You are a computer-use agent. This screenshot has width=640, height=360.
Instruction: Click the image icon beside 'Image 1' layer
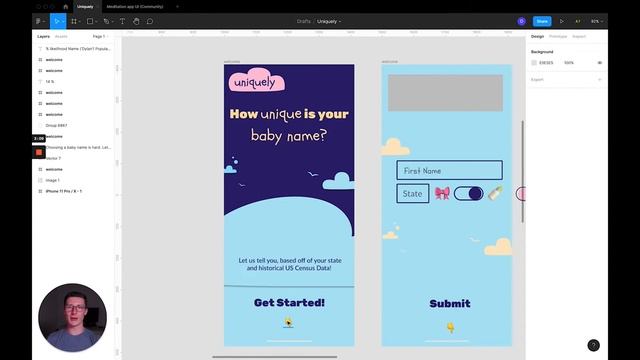click(x=40, y=180)
